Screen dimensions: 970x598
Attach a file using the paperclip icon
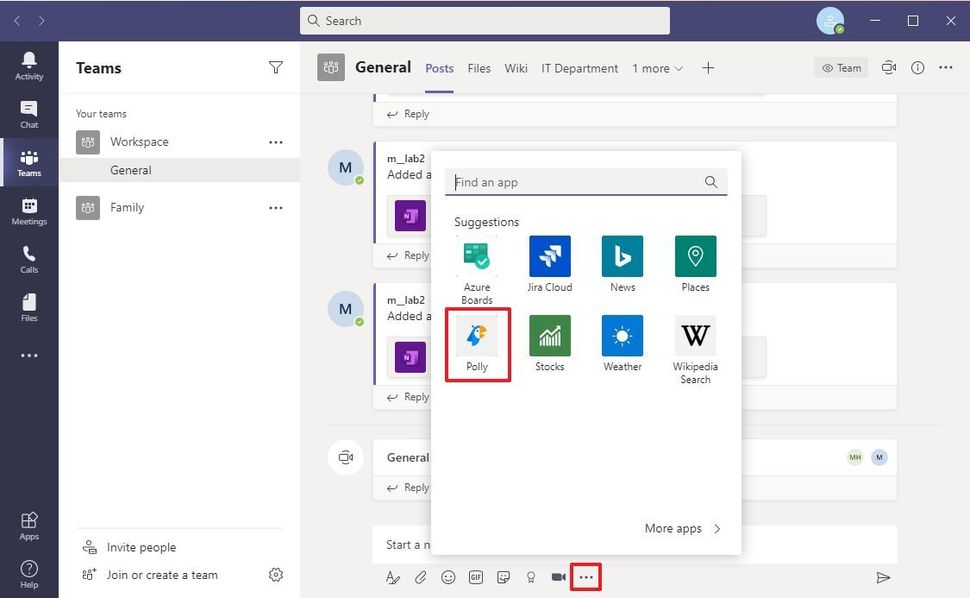point(420,577)
